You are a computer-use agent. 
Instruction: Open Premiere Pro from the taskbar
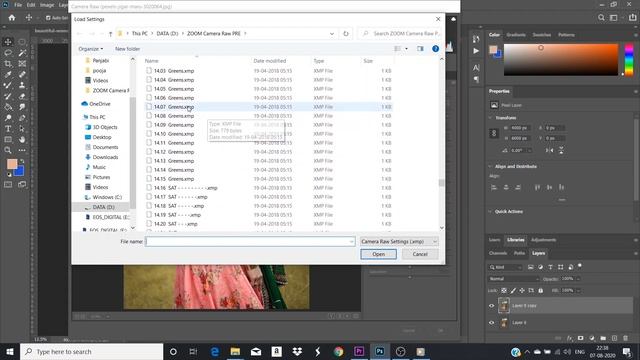(x=359, y=351)
